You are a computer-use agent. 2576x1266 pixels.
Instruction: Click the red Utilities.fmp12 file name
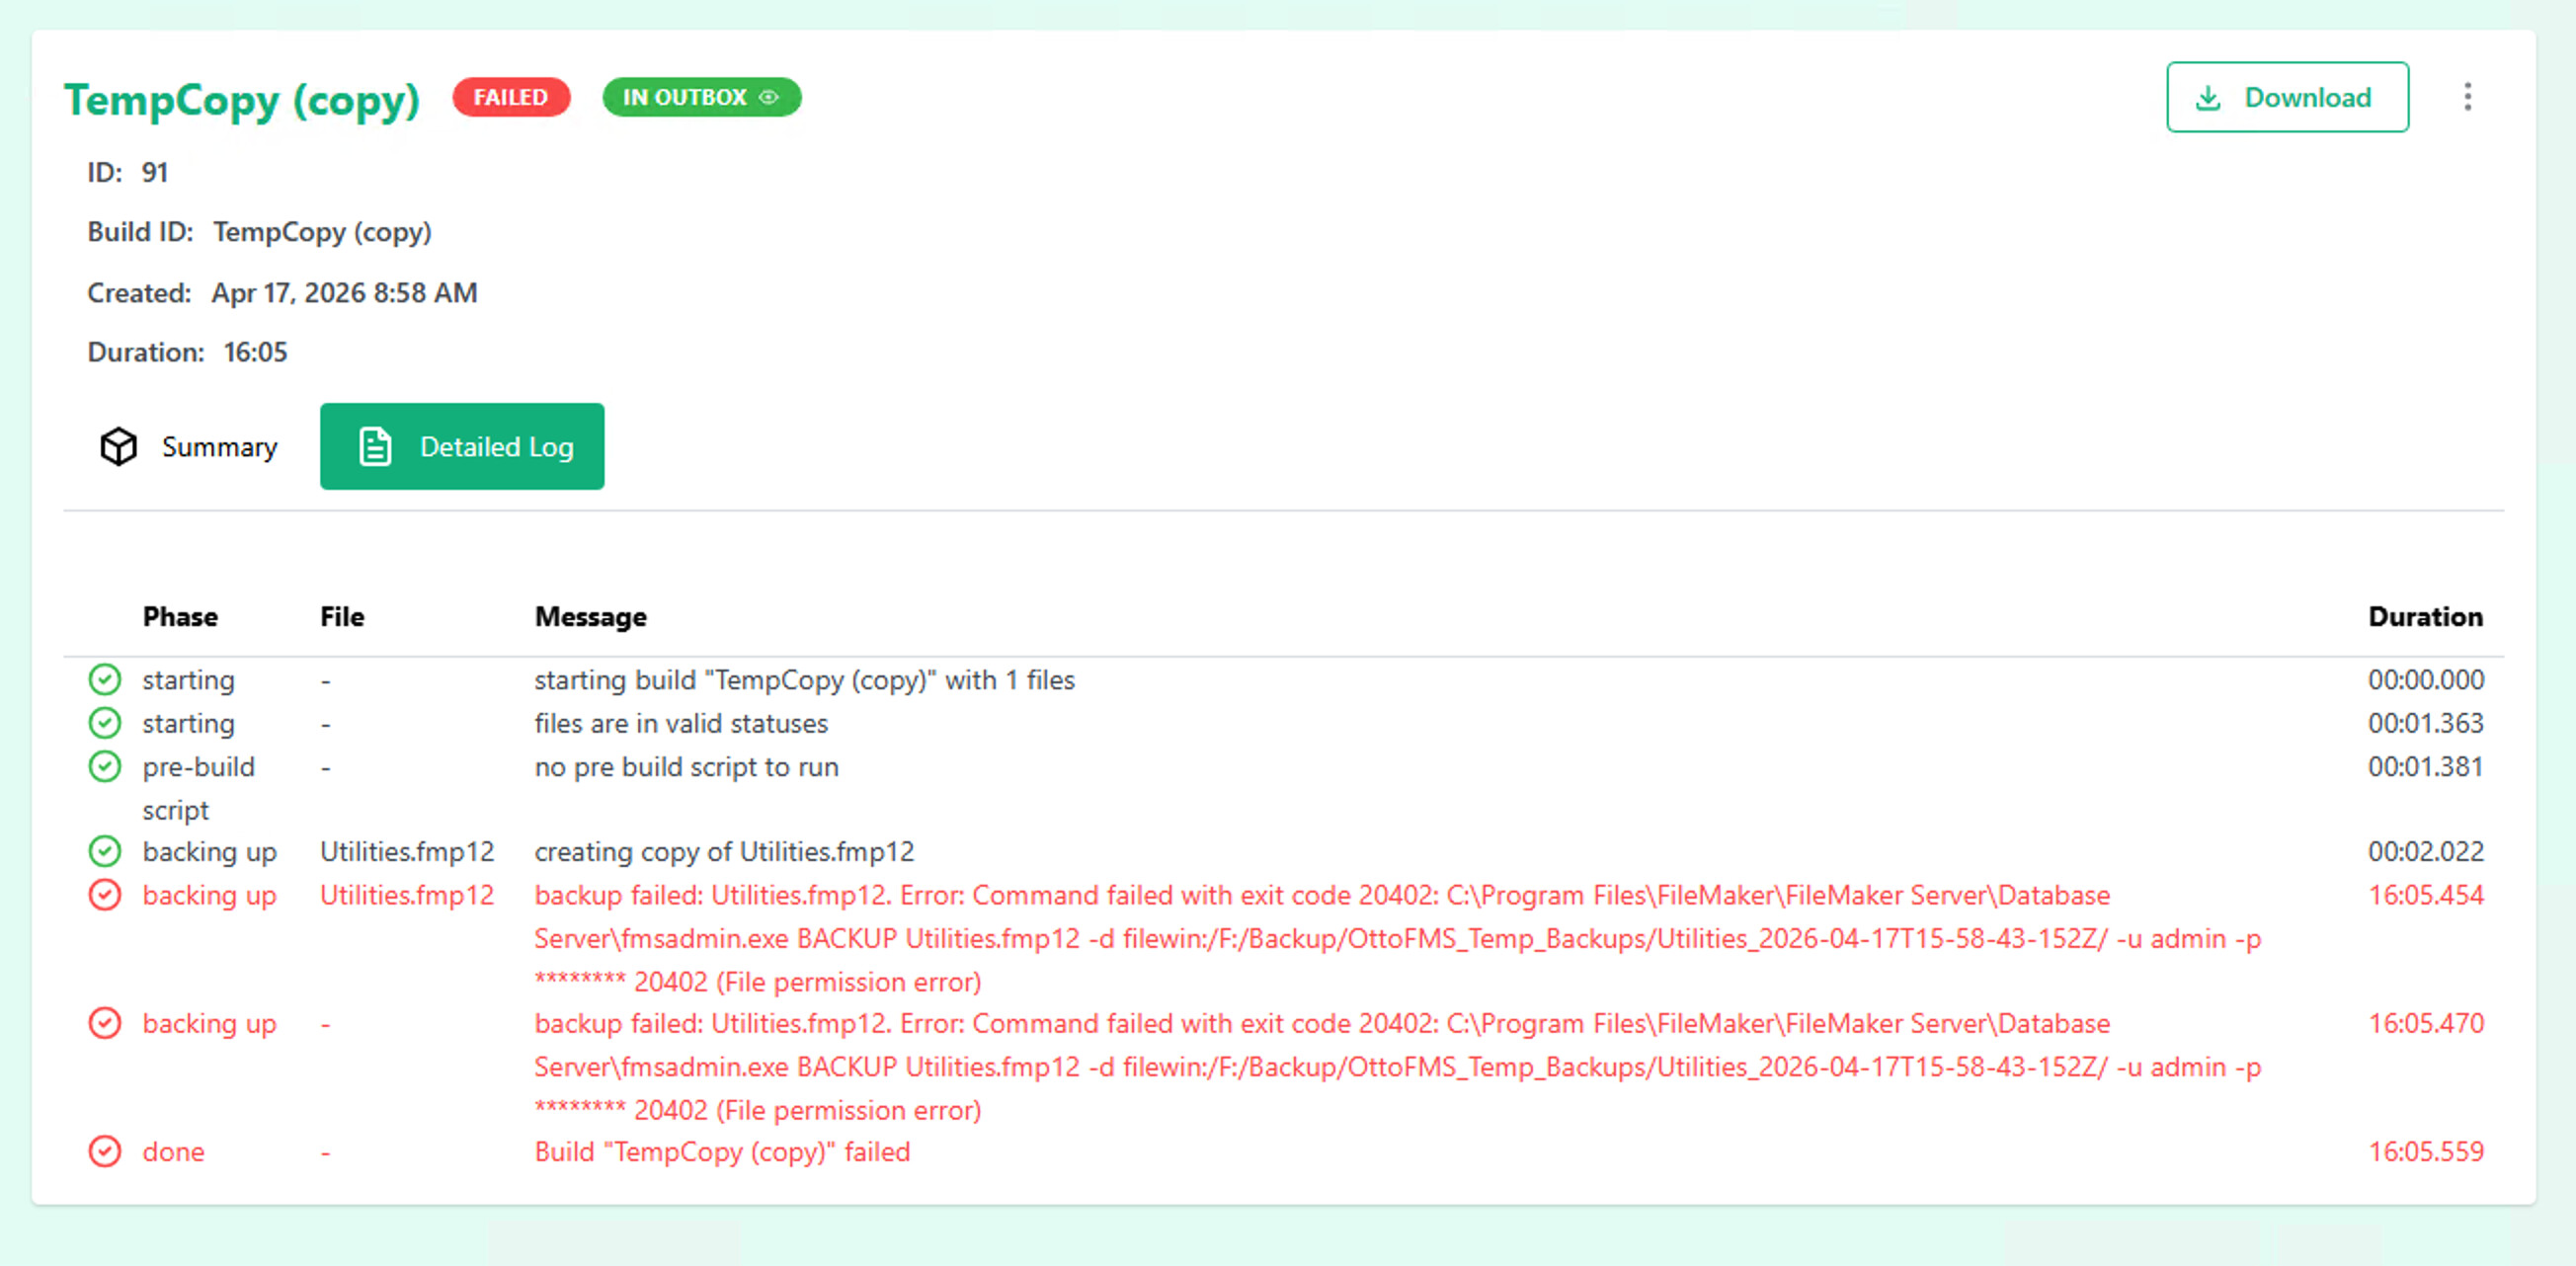[x=406, y=895]
